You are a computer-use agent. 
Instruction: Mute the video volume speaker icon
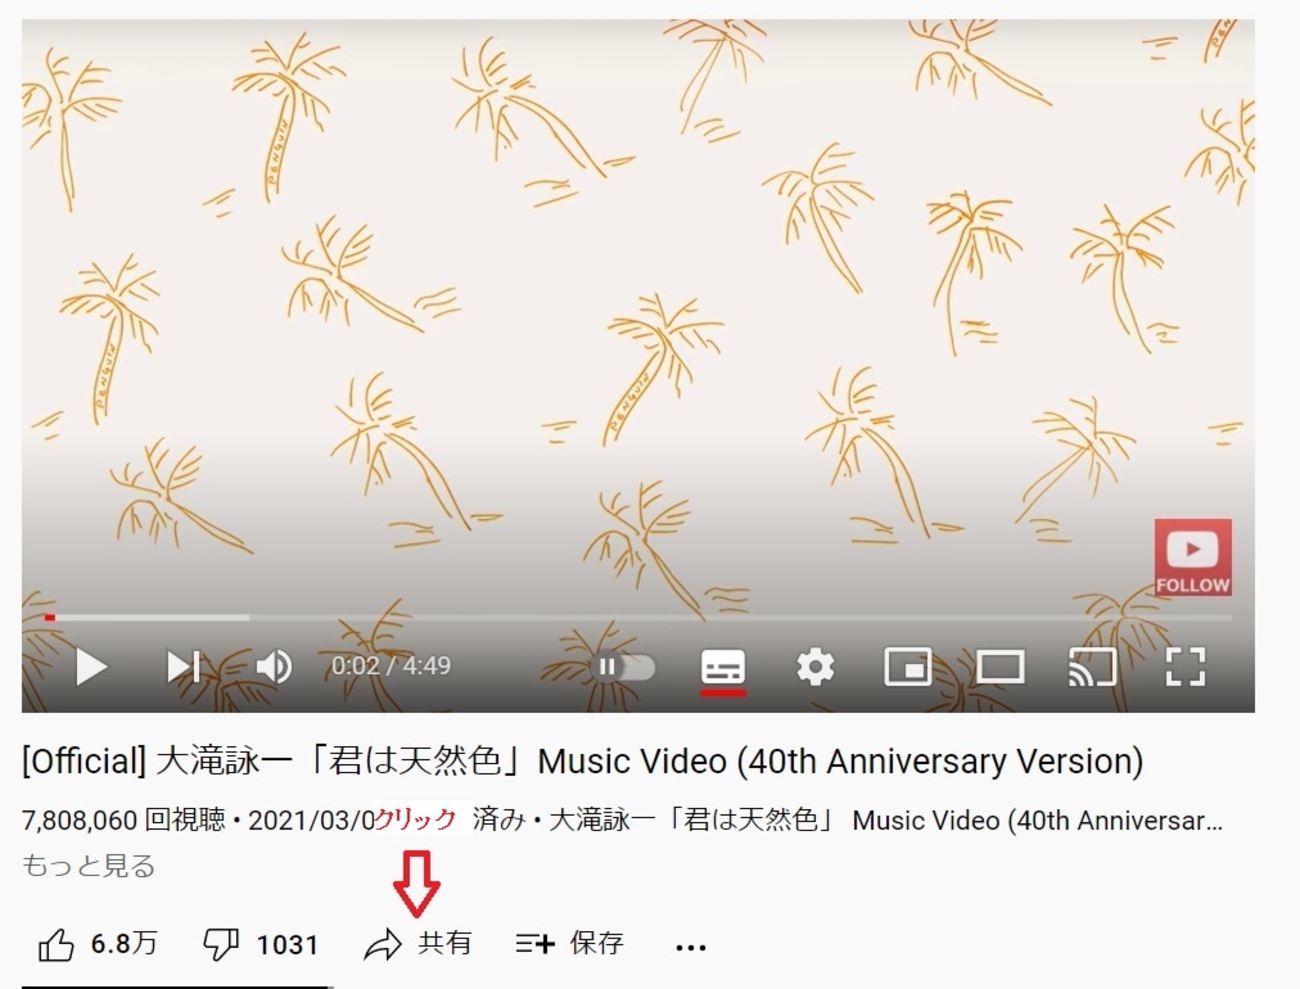pyautogui.click(x=273, y=667)
